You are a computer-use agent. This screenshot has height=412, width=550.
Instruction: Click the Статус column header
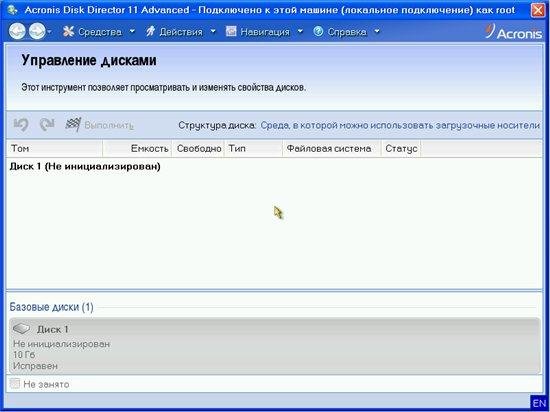401,148
